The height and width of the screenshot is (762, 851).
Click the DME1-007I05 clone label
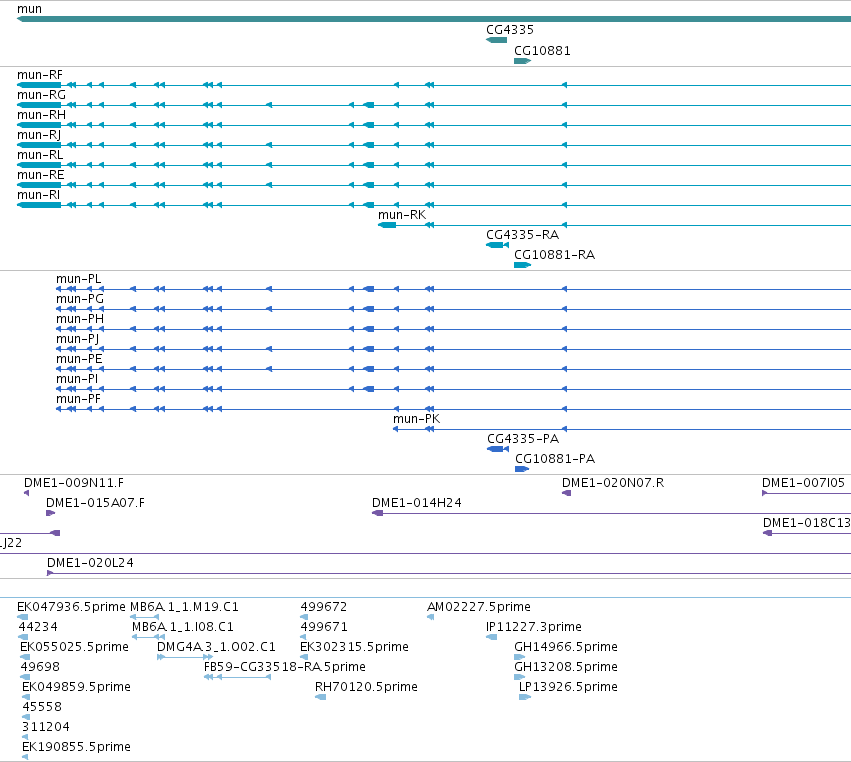point(803,483)
